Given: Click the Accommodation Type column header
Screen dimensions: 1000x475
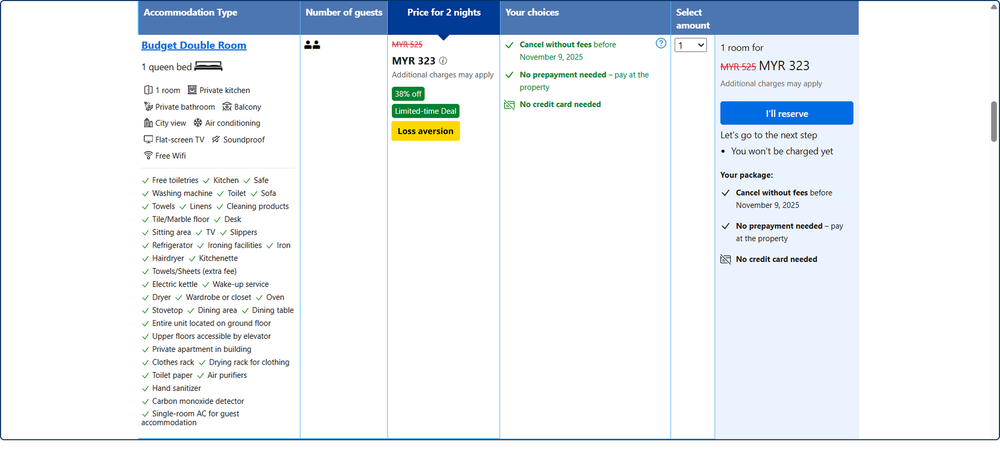Looking at the screenshot, I should click(x=219, y=18).
